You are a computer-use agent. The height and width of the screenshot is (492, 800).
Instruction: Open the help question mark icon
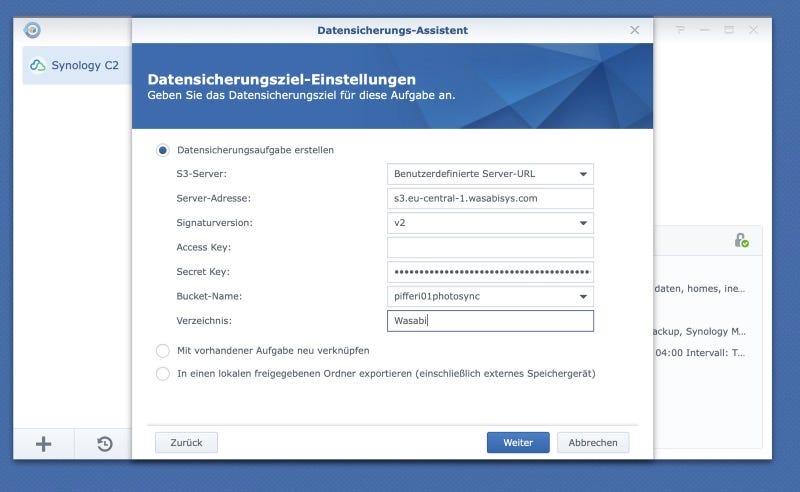click(x=680, y=30)
